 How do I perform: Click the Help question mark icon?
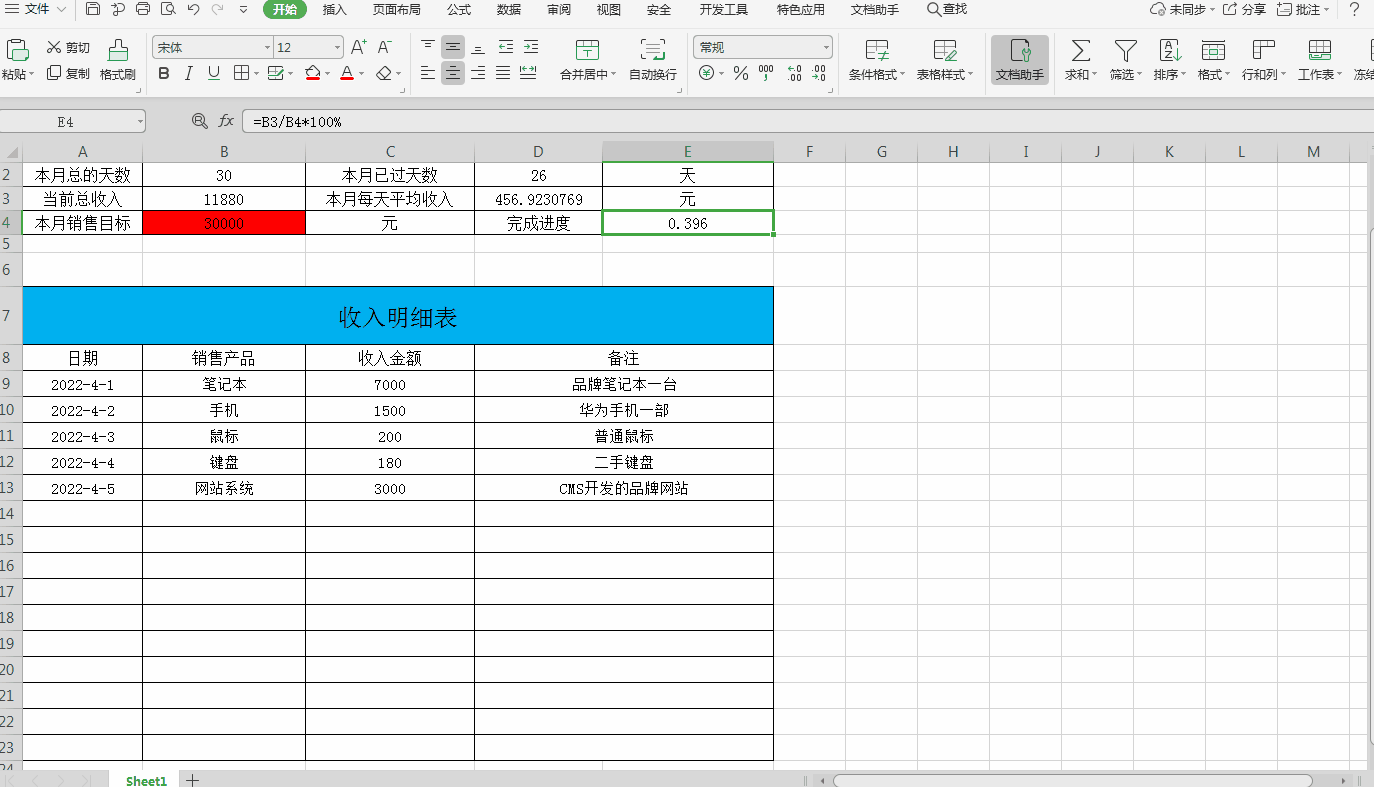1354,9
